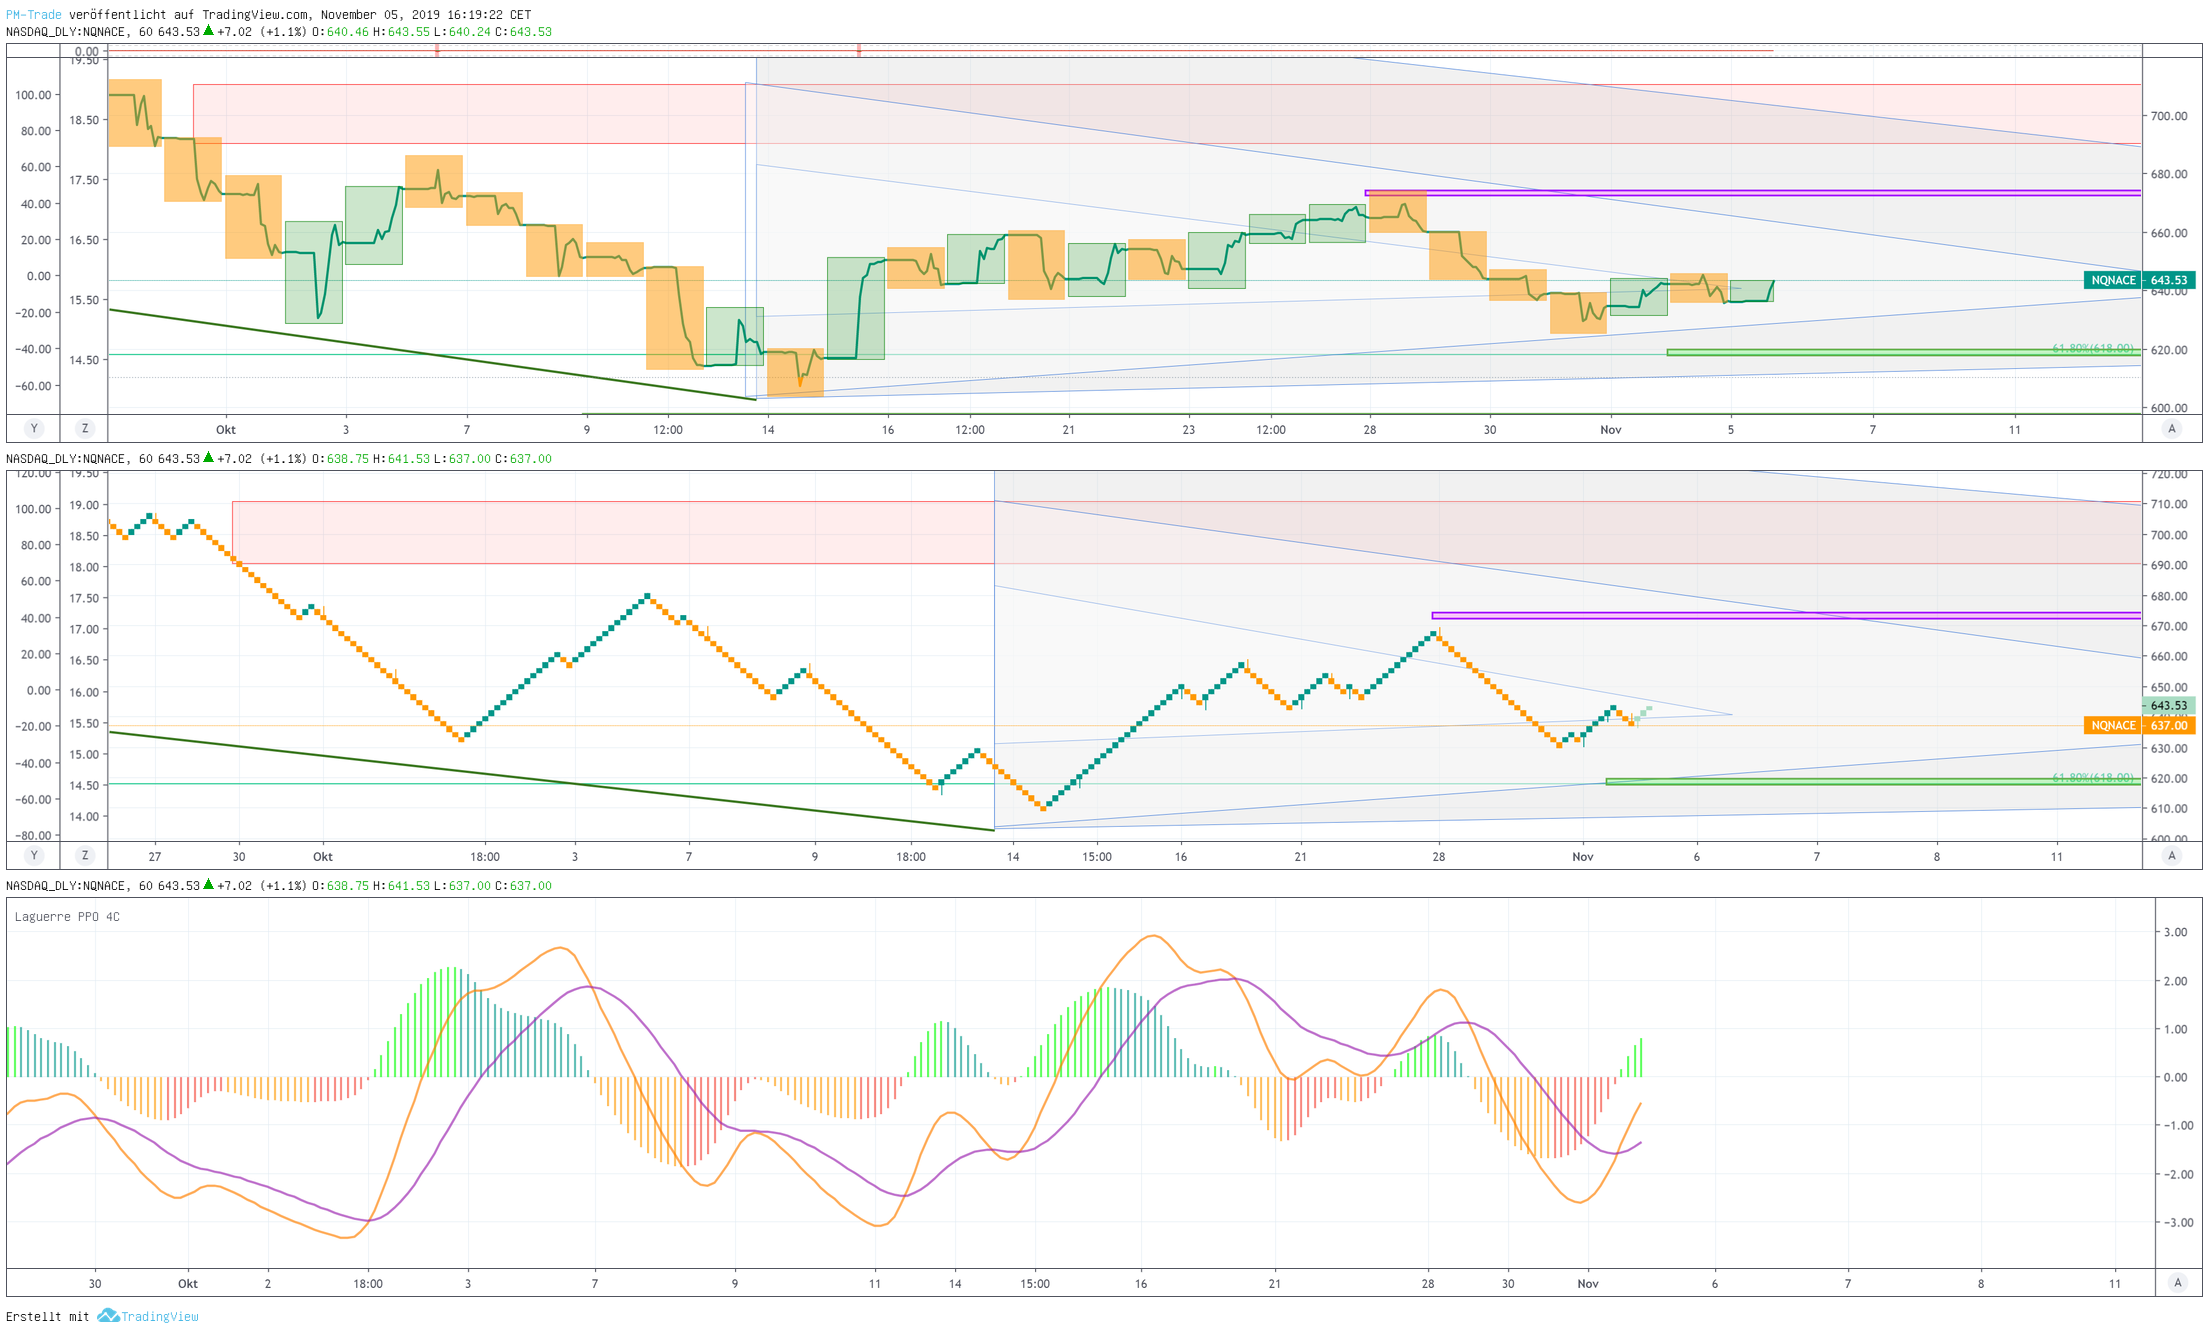Click the O:640.46 open value in top header
Viewport: 2209px width, 1333px height.
340,32
